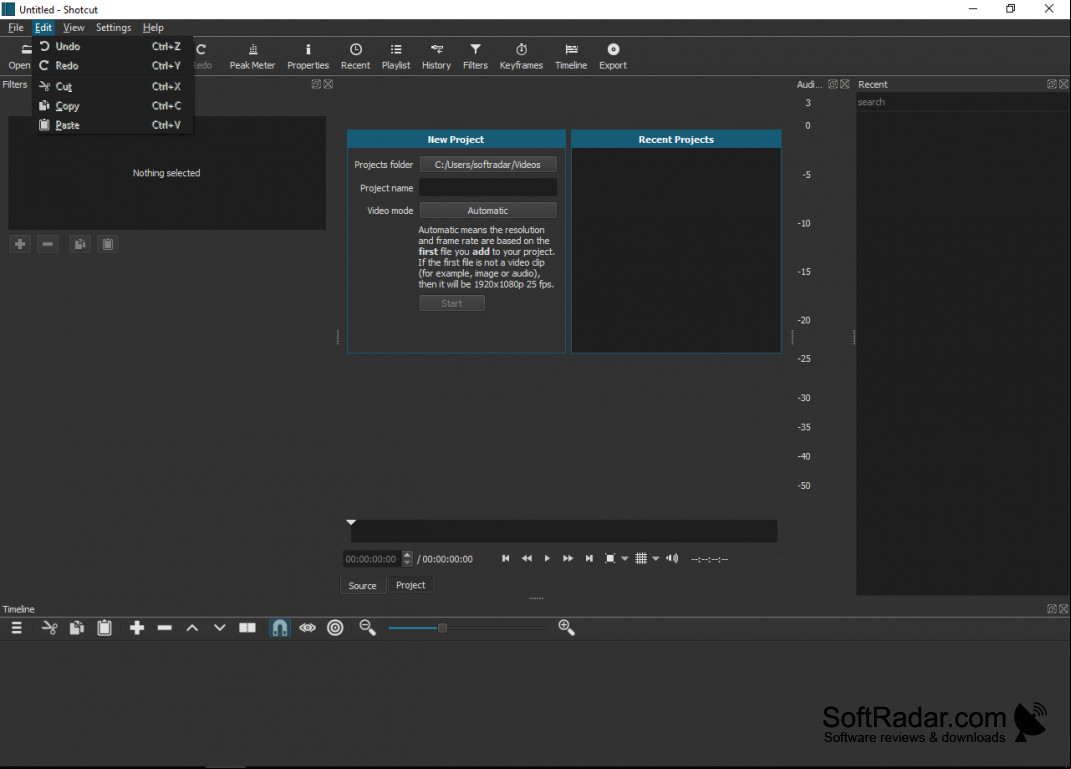Toggle ripple all tracks target icon

point(335,628)
